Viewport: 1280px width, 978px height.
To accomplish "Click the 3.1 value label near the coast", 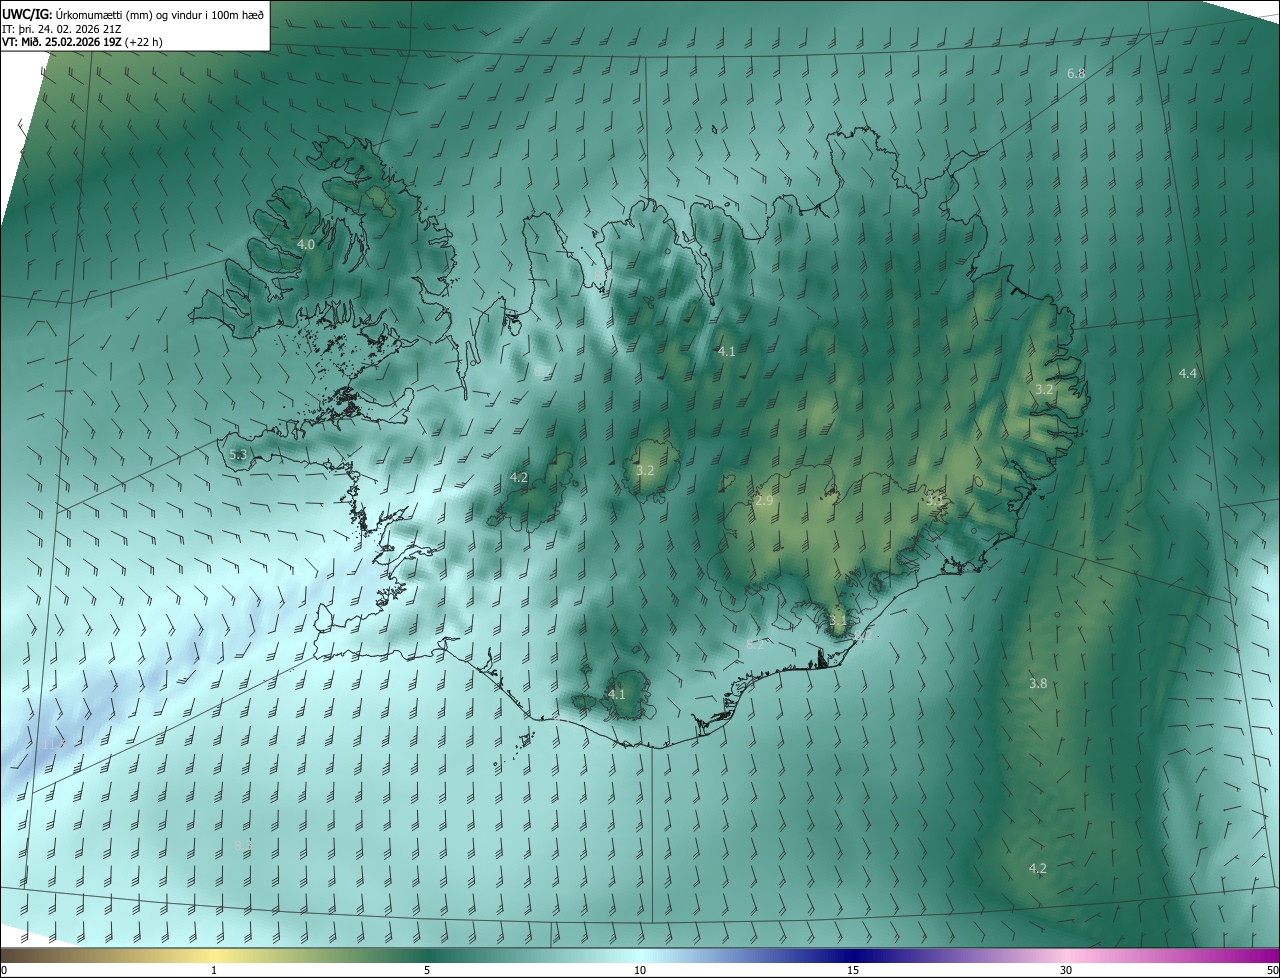I will (x=838, y=621).
